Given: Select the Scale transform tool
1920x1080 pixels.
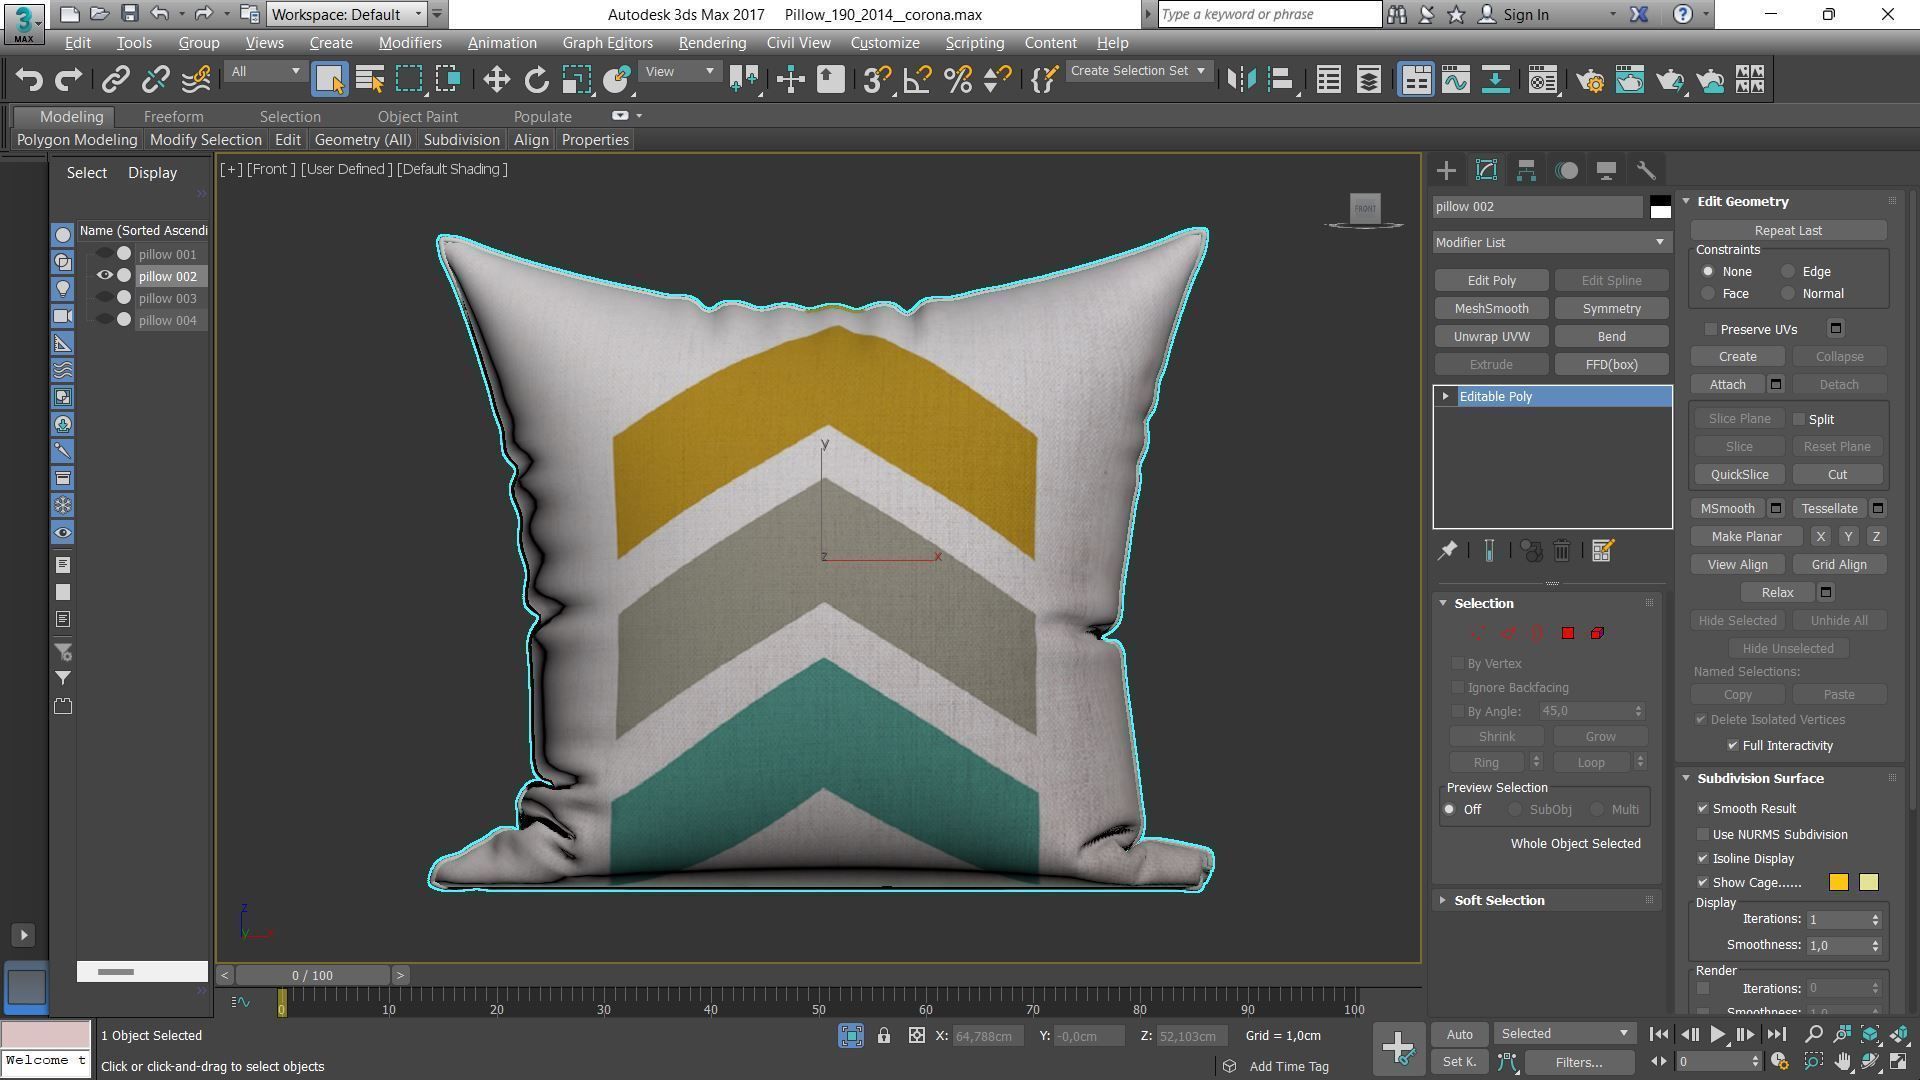Looking at the screenshot, I should [576, 79].
